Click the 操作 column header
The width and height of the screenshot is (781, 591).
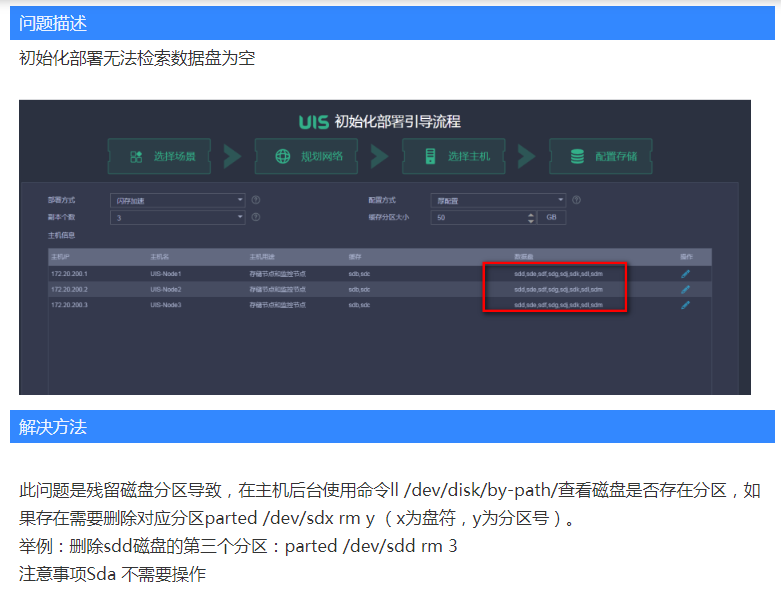(x=686, y=257)
